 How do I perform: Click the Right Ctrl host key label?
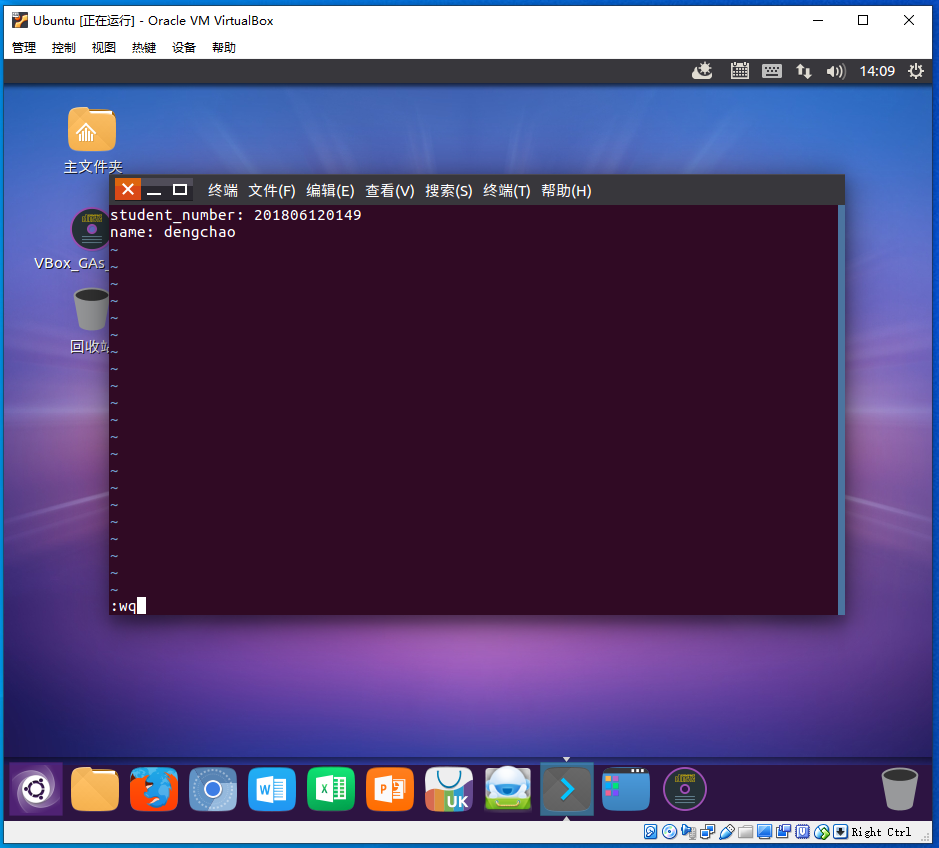(x=881, y=832)
